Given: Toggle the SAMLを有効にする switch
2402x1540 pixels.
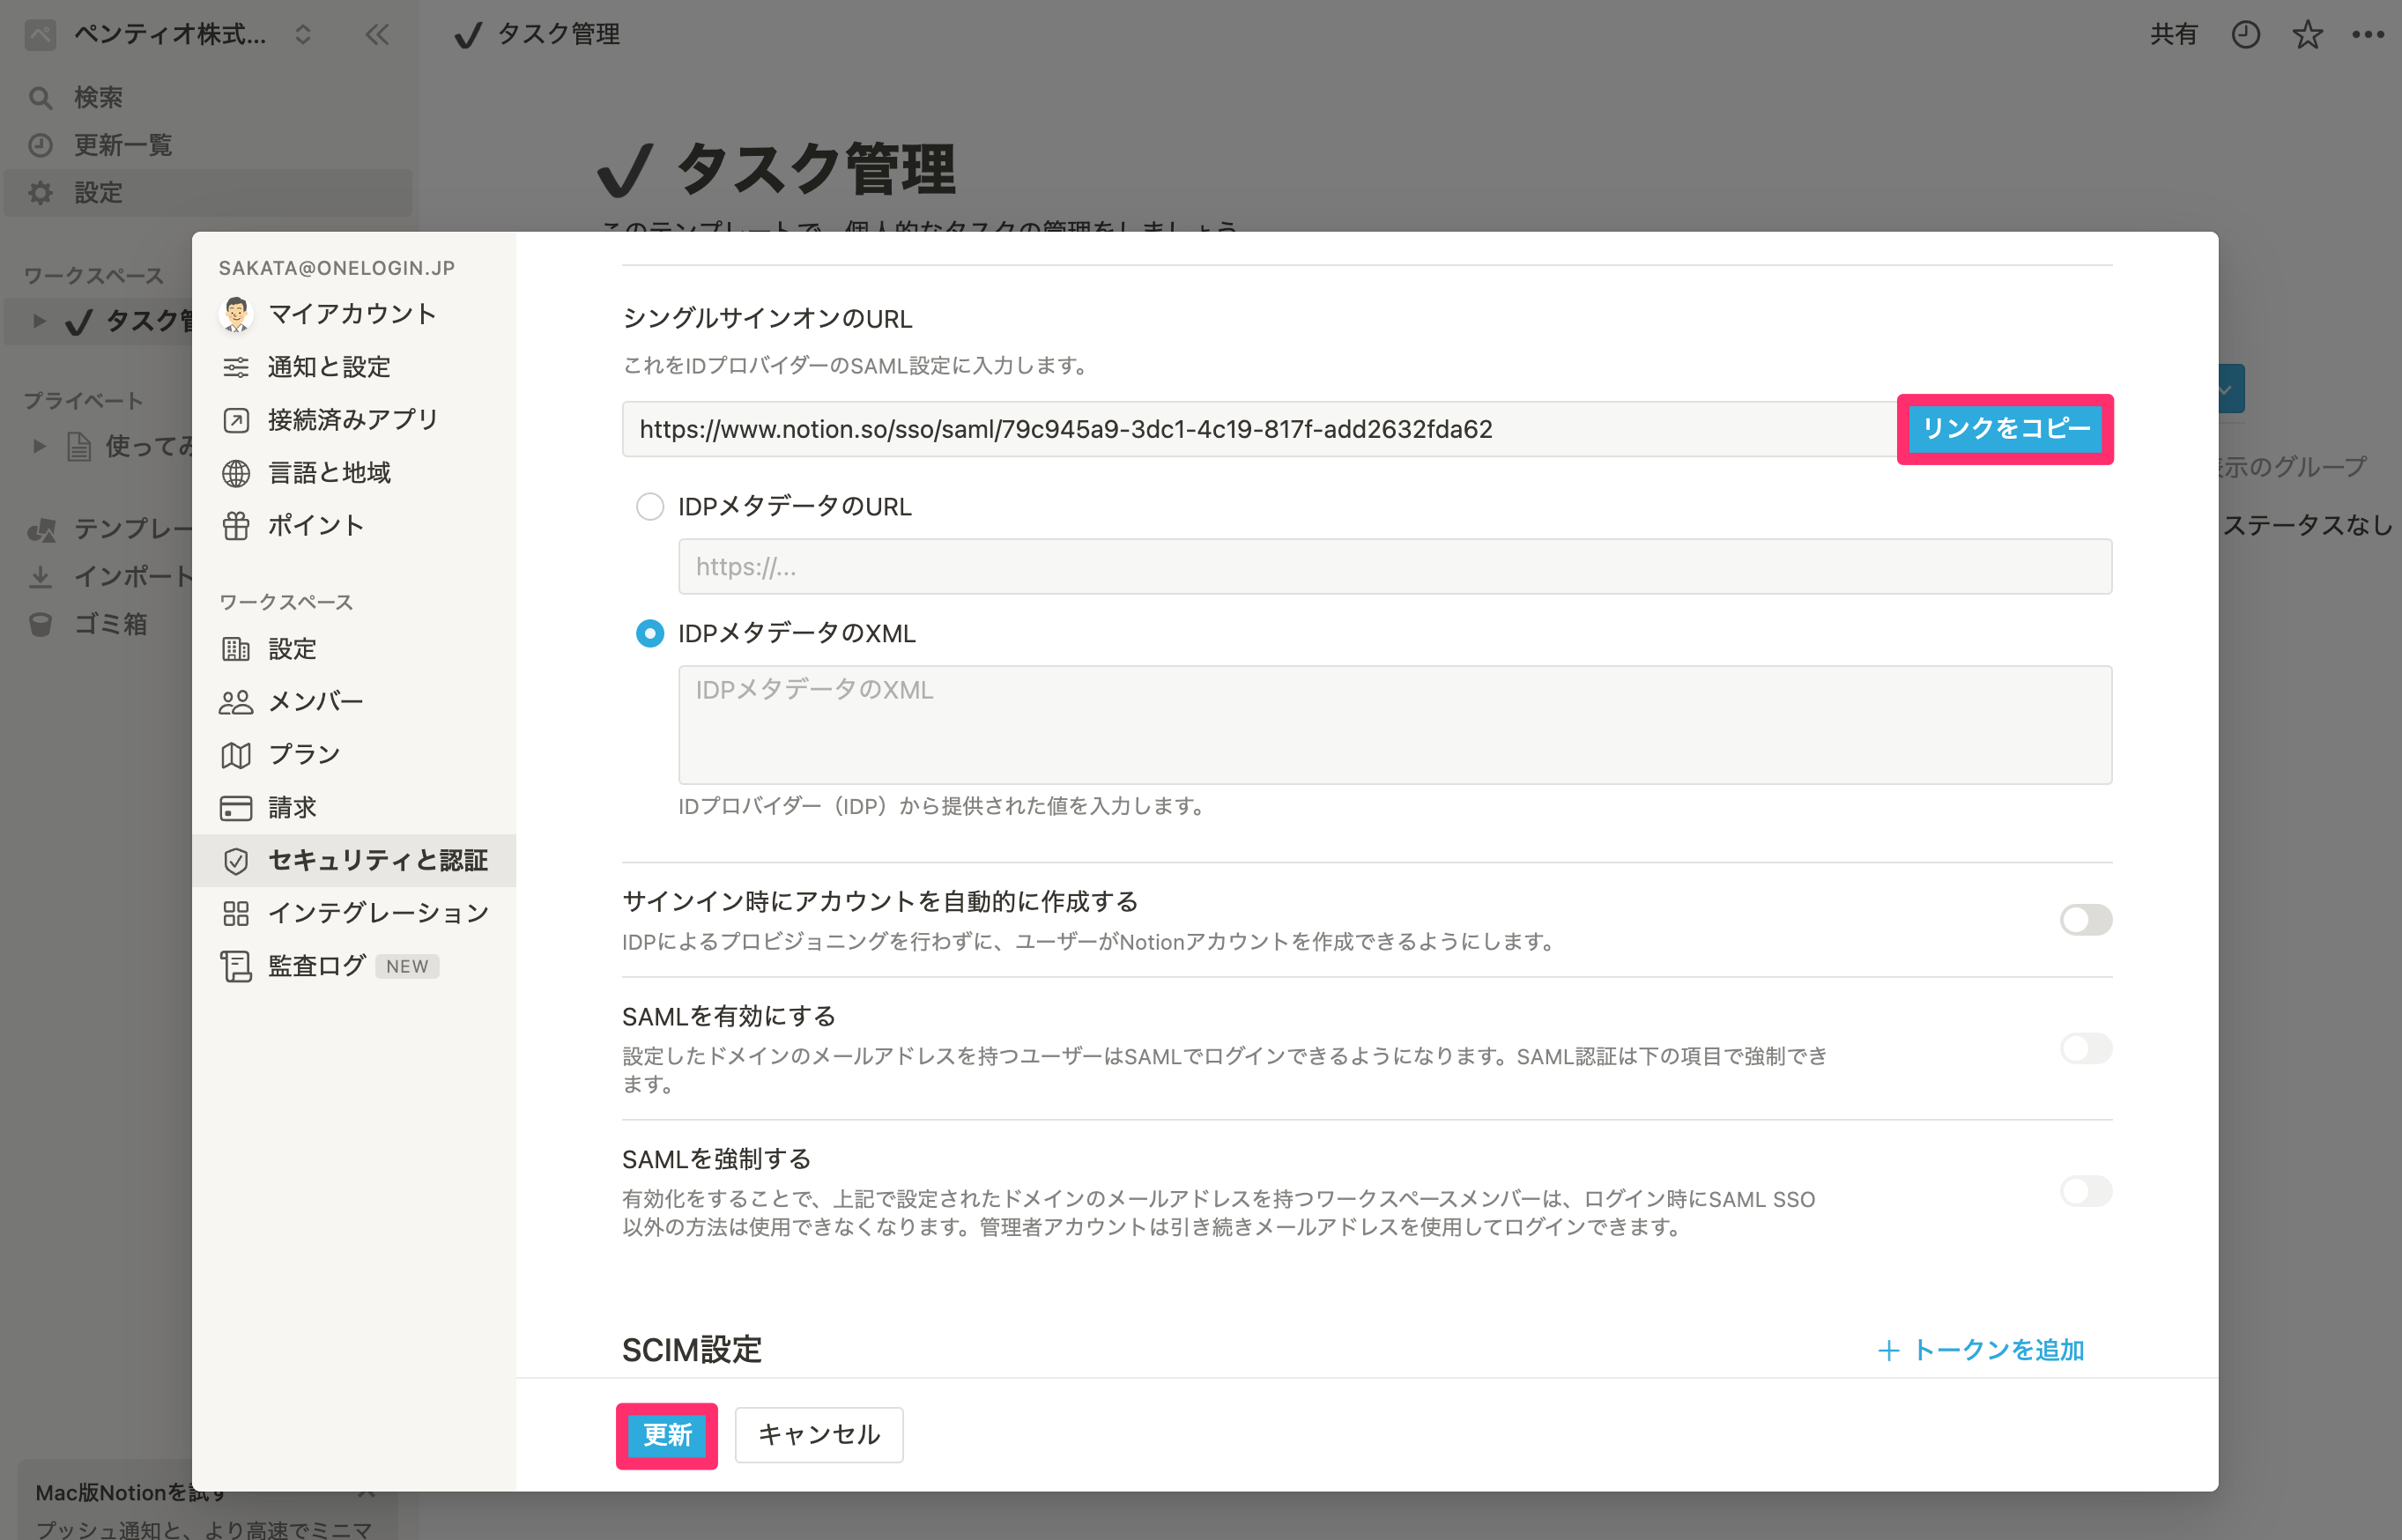Looking at the screenshot, I should (x=2086, y=1048).
